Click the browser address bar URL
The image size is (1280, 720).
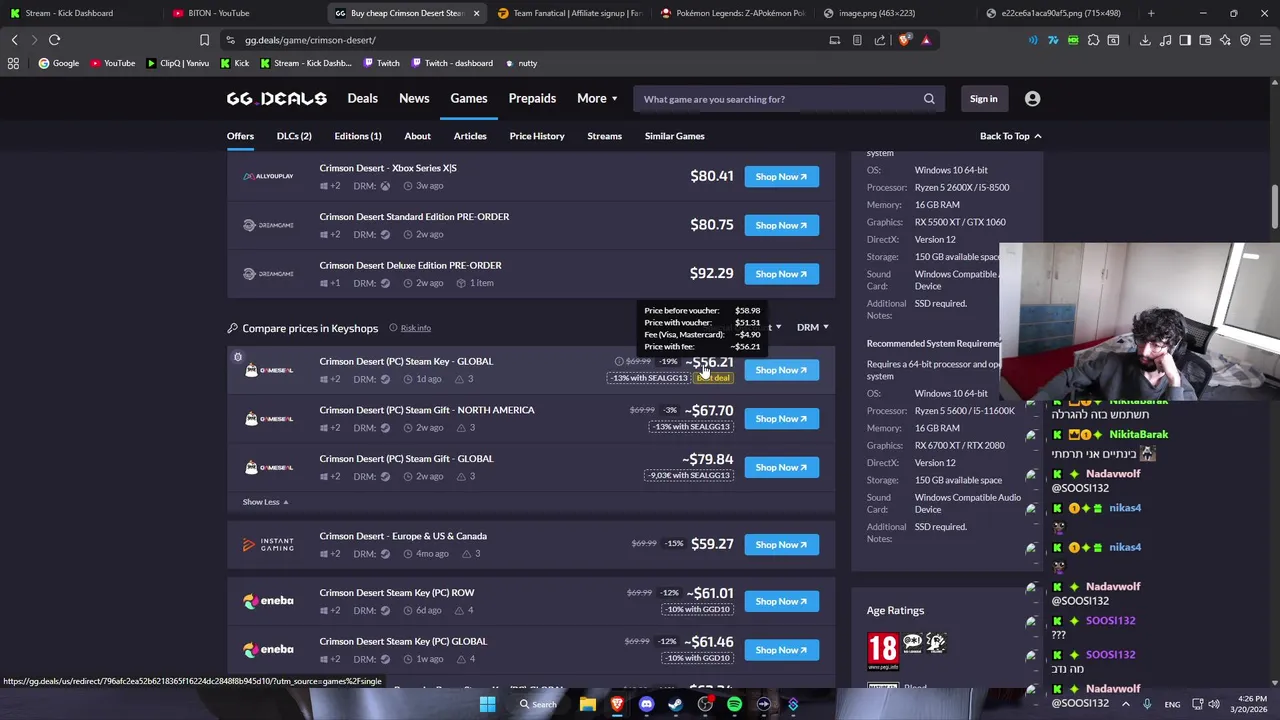(310, 40)
